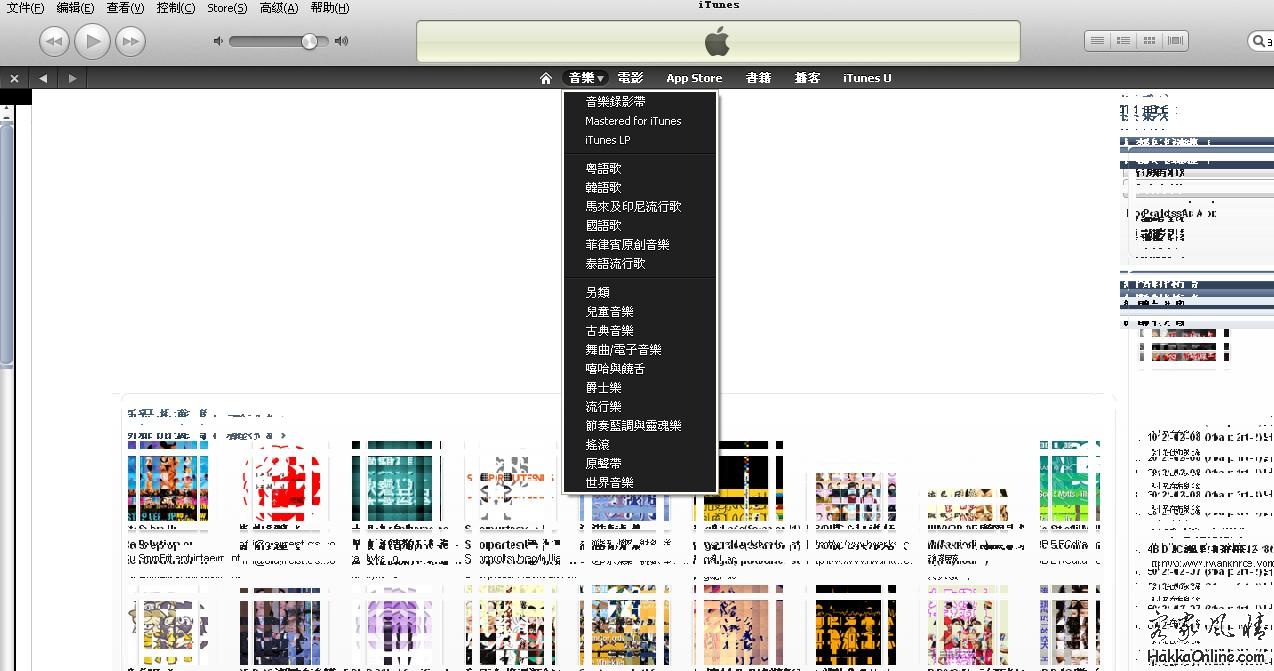Click the low-volume speaker icon
The width and height of the screenshot is (1274, 671).
[x=219, y=41]
